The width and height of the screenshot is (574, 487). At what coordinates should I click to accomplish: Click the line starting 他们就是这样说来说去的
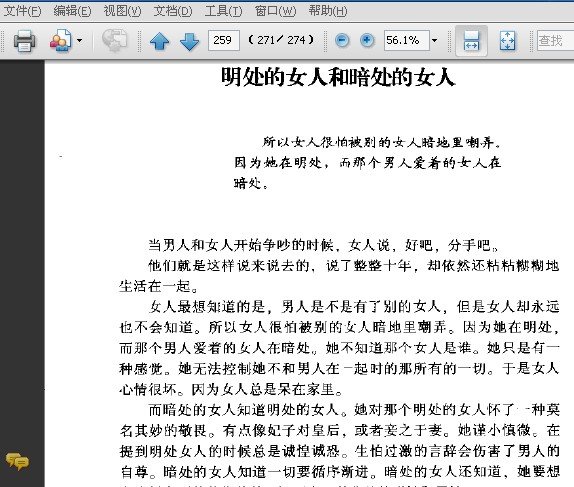coord(354,265)
